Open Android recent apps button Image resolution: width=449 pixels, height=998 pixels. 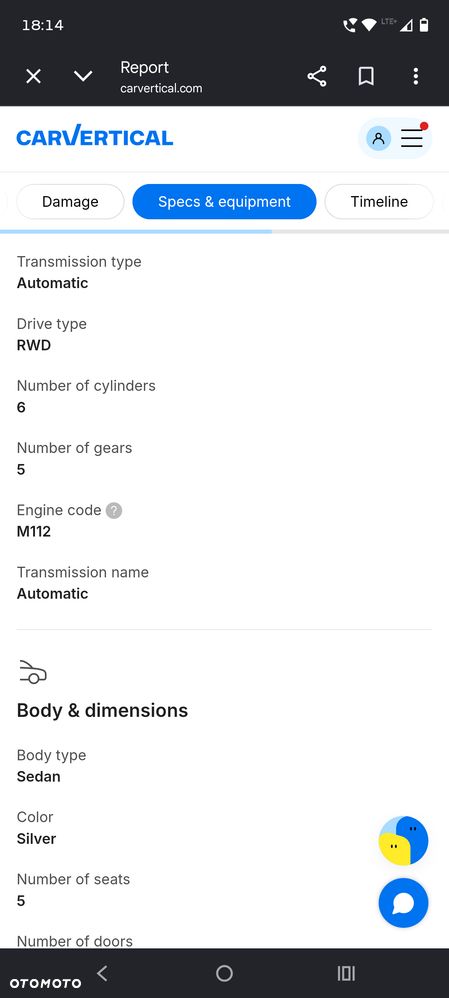tap(346, 973)
